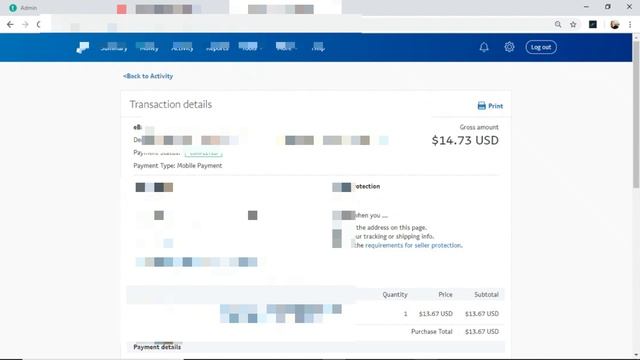Click the Price column header
Viewport: 640px width, 360px height.
click(x=445, y=294)
